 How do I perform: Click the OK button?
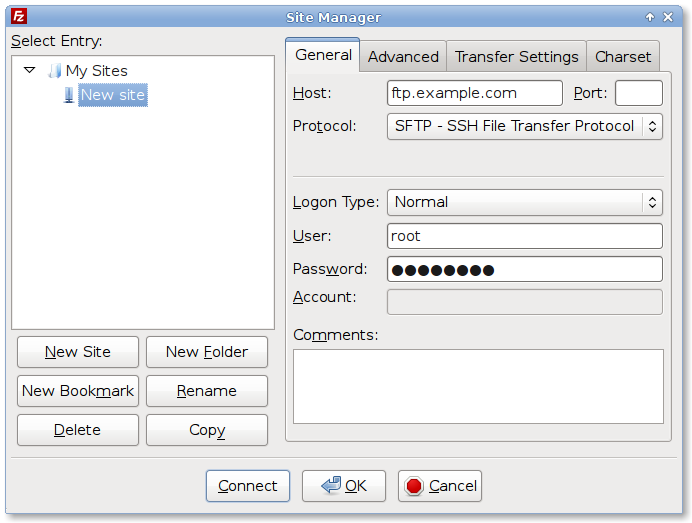click(x=344, y=486)
